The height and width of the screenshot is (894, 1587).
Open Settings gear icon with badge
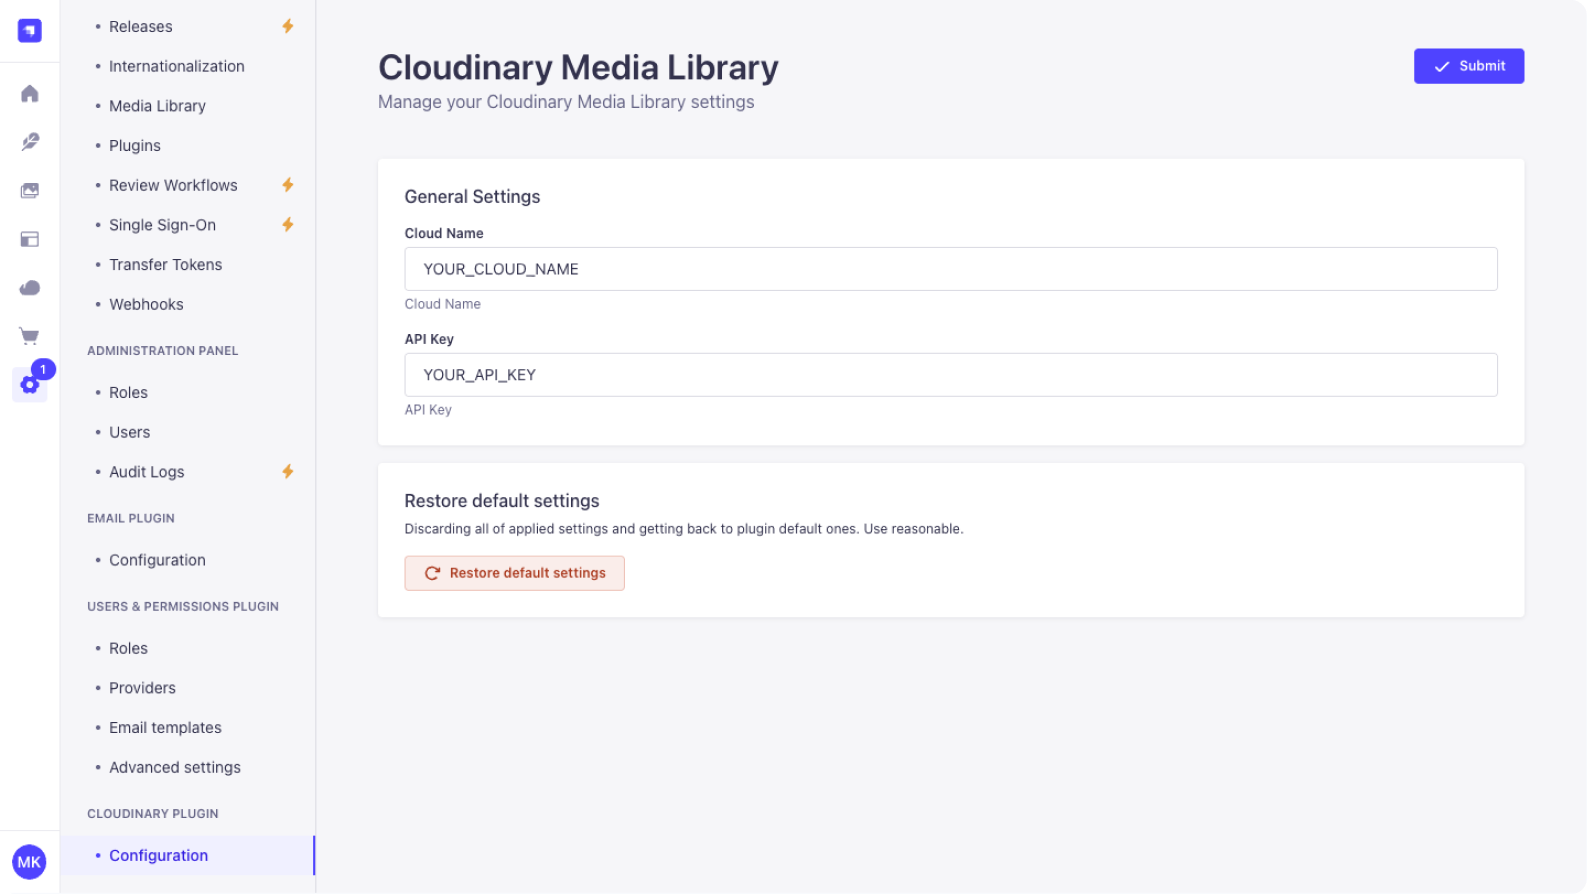tap(30, 384)
